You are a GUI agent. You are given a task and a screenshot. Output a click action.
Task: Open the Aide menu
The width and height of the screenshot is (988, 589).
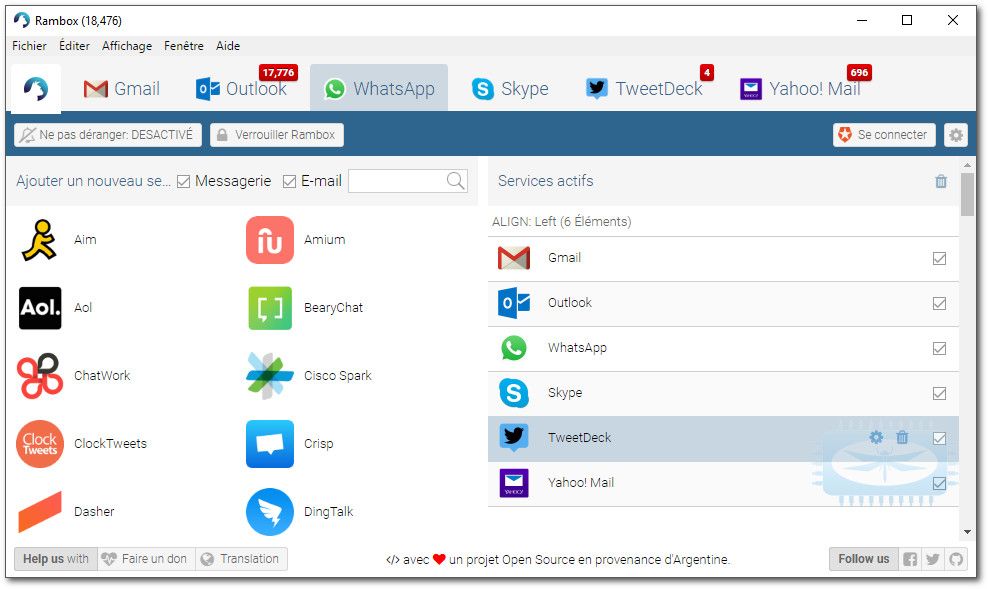[227, 46]
